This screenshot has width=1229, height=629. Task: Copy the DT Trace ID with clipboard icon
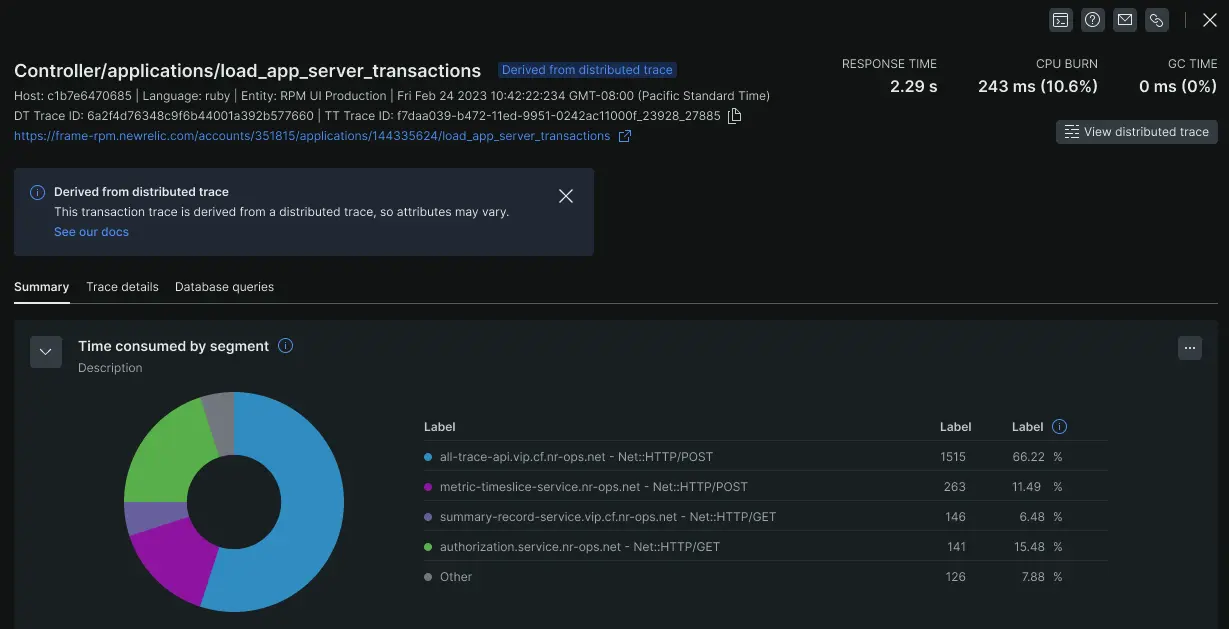click(735, 116)
